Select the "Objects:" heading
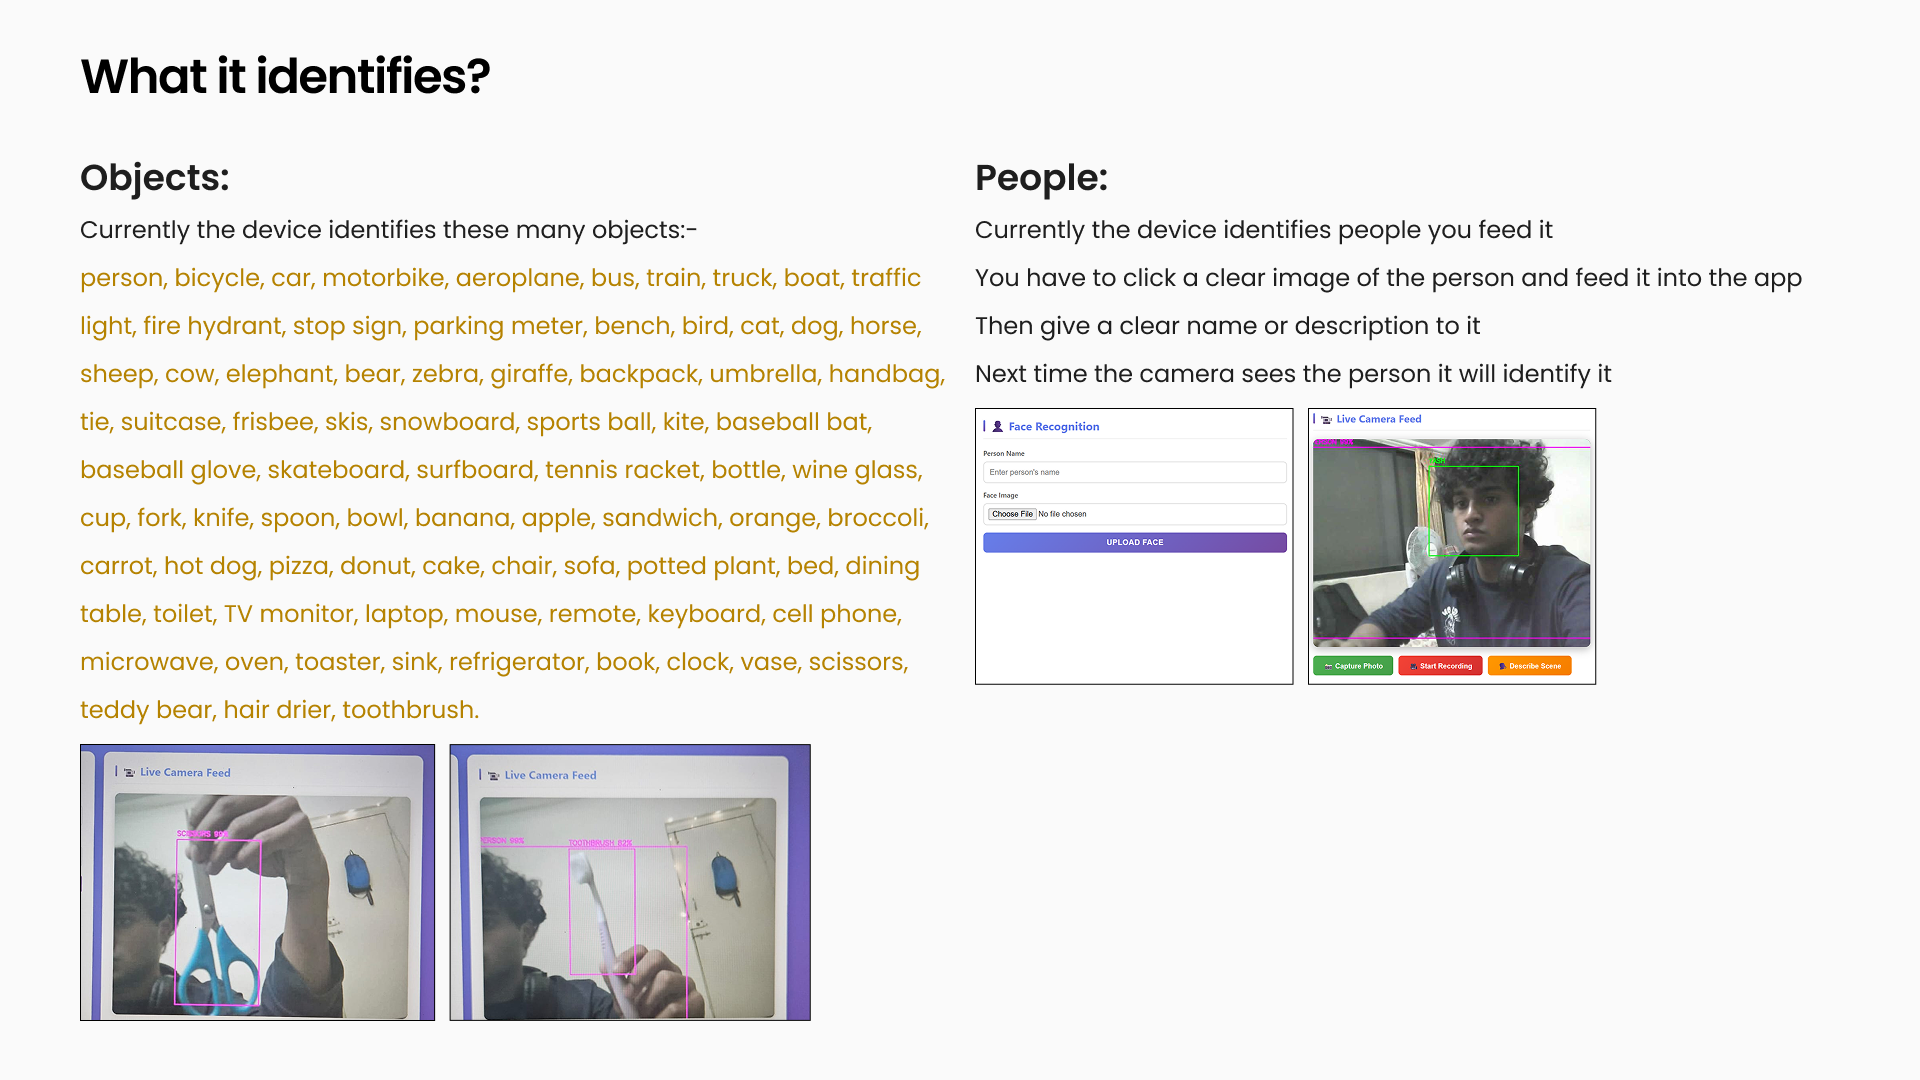 [x=155, y=178]
